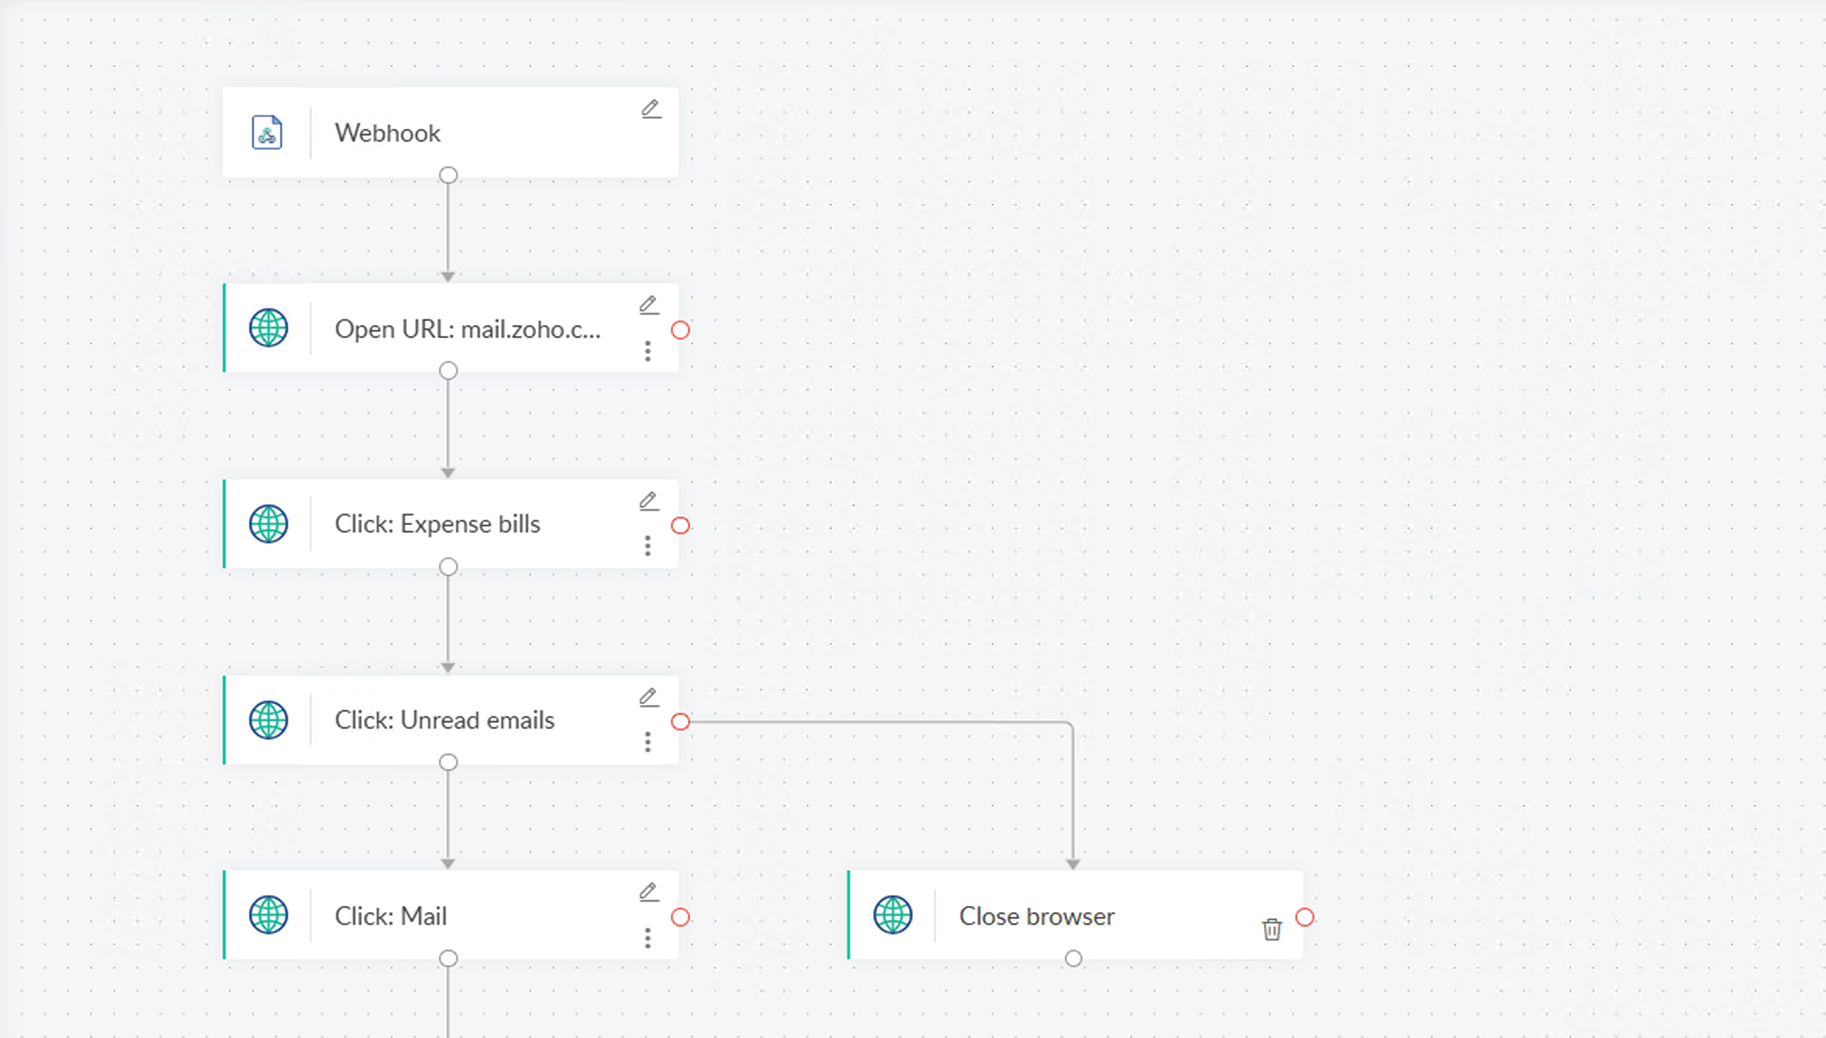The image size is (1826, 1038).
Task: Open kebab menu on Click: Expense bills node
Action: click(x=648, y=546)
